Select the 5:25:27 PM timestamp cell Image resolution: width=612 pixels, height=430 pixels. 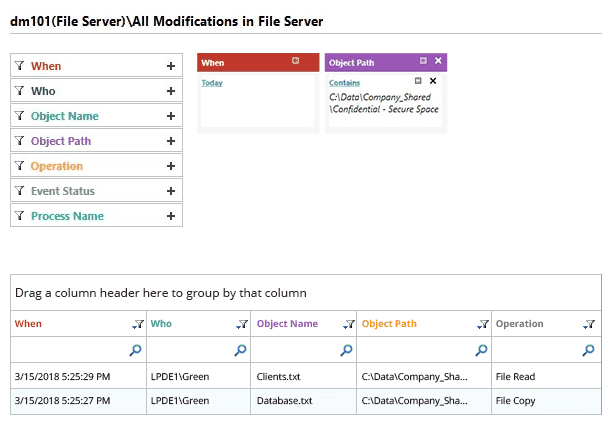[x=78, y=401]
